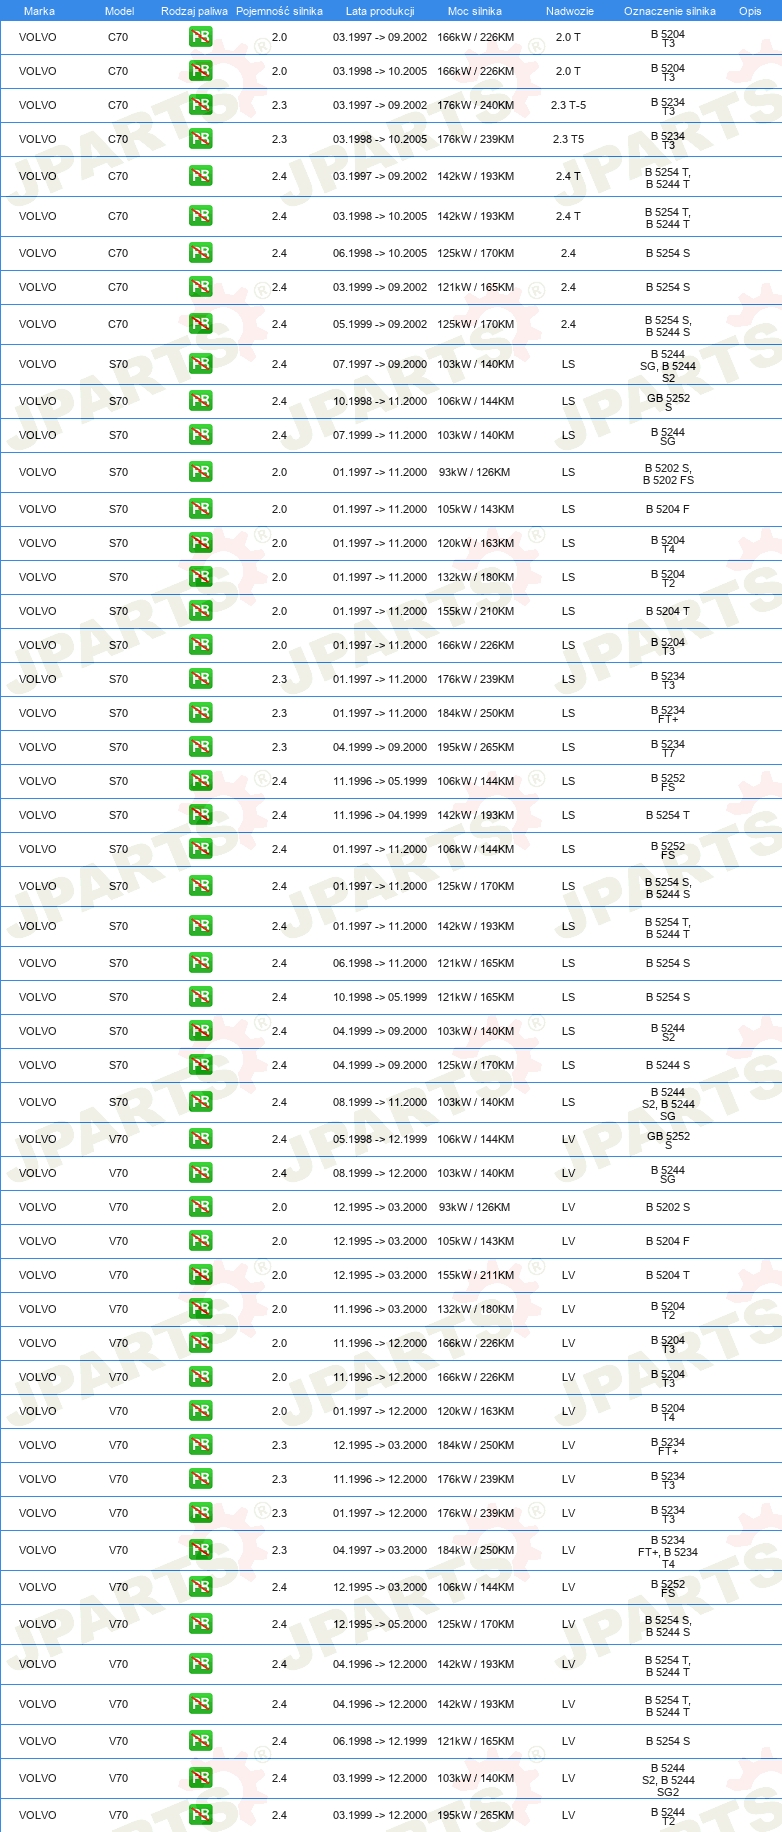This screenshot has height=1832, width=782.
Task: Select the 'B 5244 T2' engine code cell
Action: (668, 1816)
